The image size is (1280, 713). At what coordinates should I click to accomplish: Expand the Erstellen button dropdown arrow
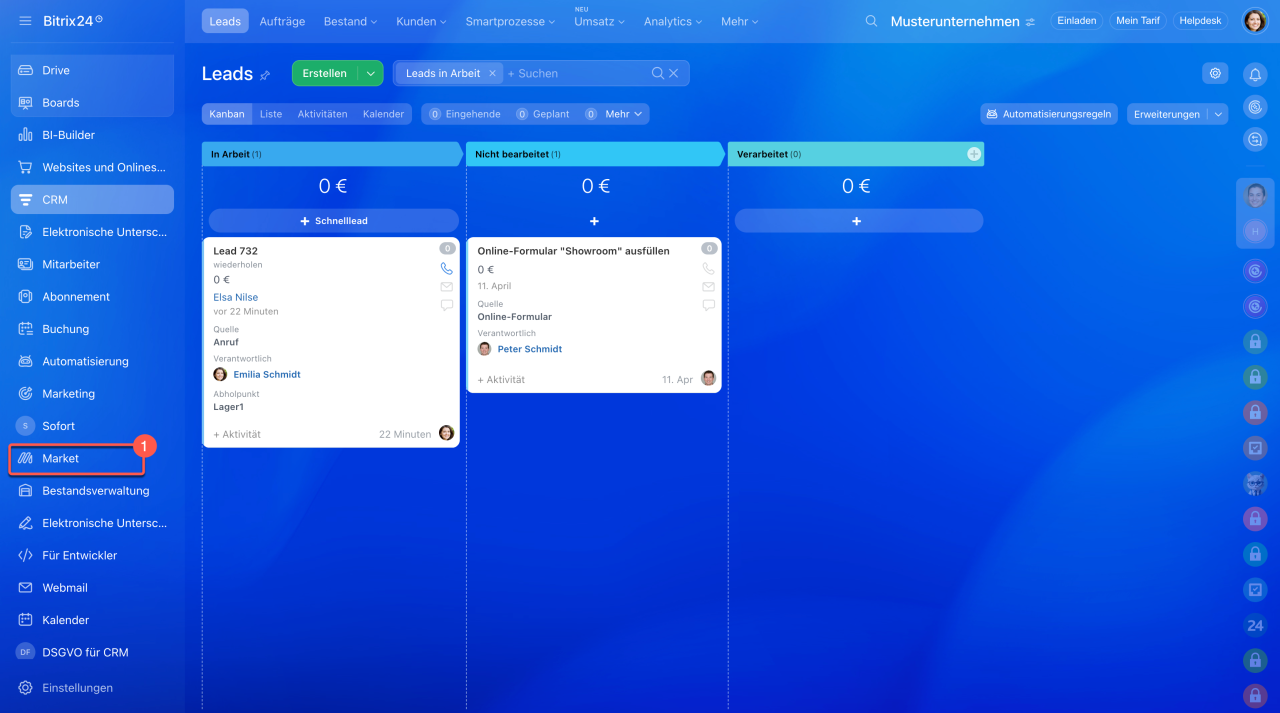point(370,73)
